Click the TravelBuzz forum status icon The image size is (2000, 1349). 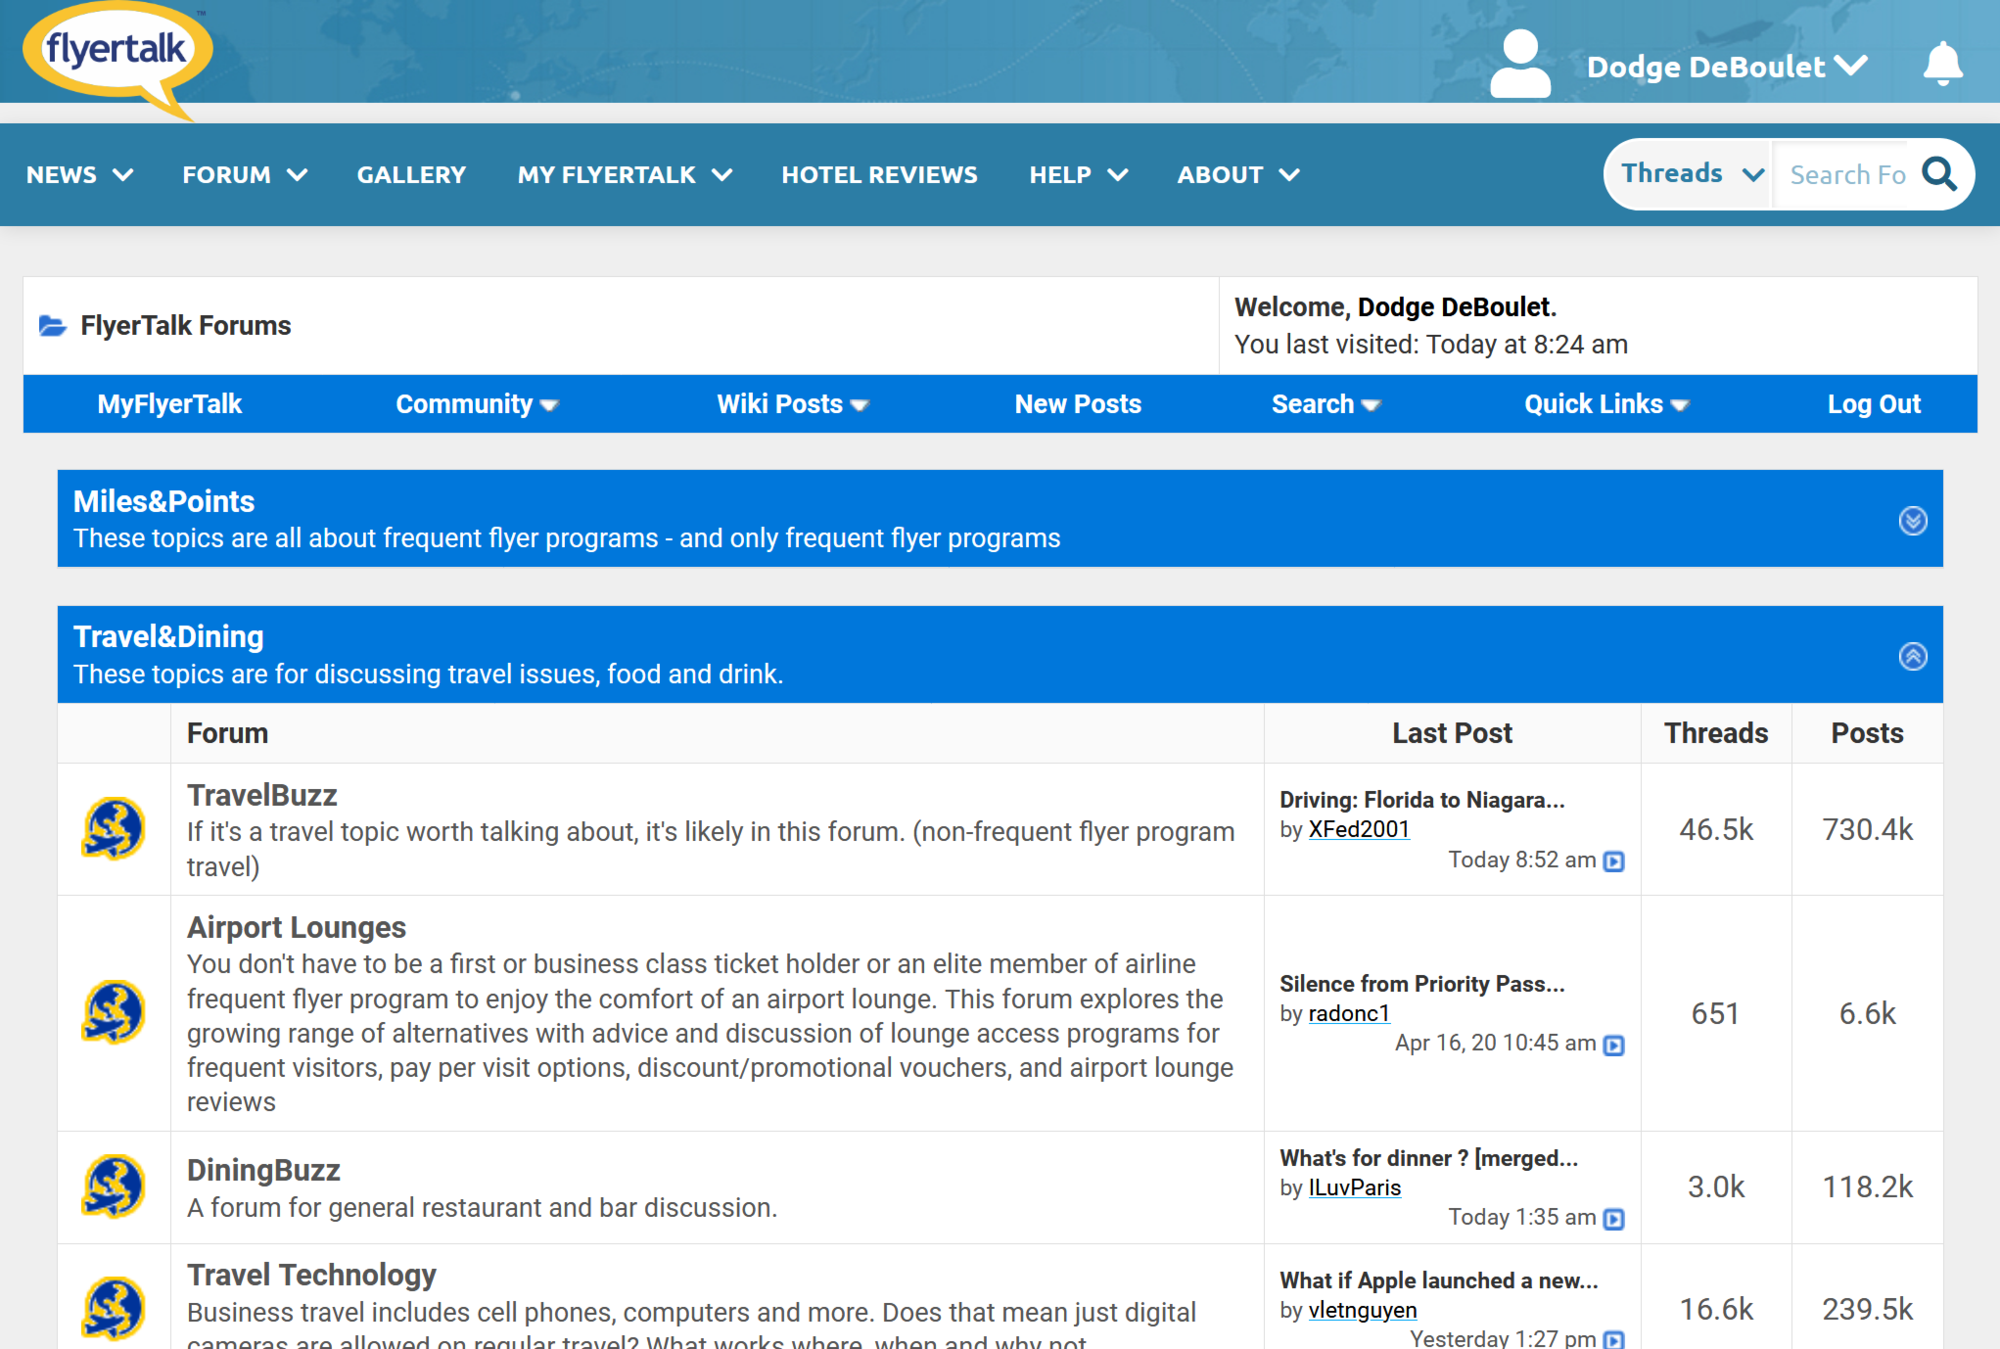[113, 829]
